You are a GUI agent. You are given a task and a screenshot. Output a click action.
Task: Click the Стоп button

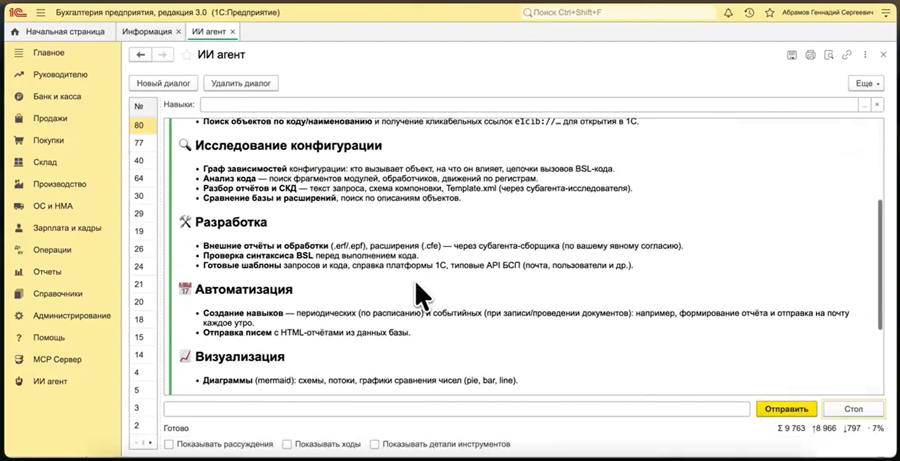(854, 409)
